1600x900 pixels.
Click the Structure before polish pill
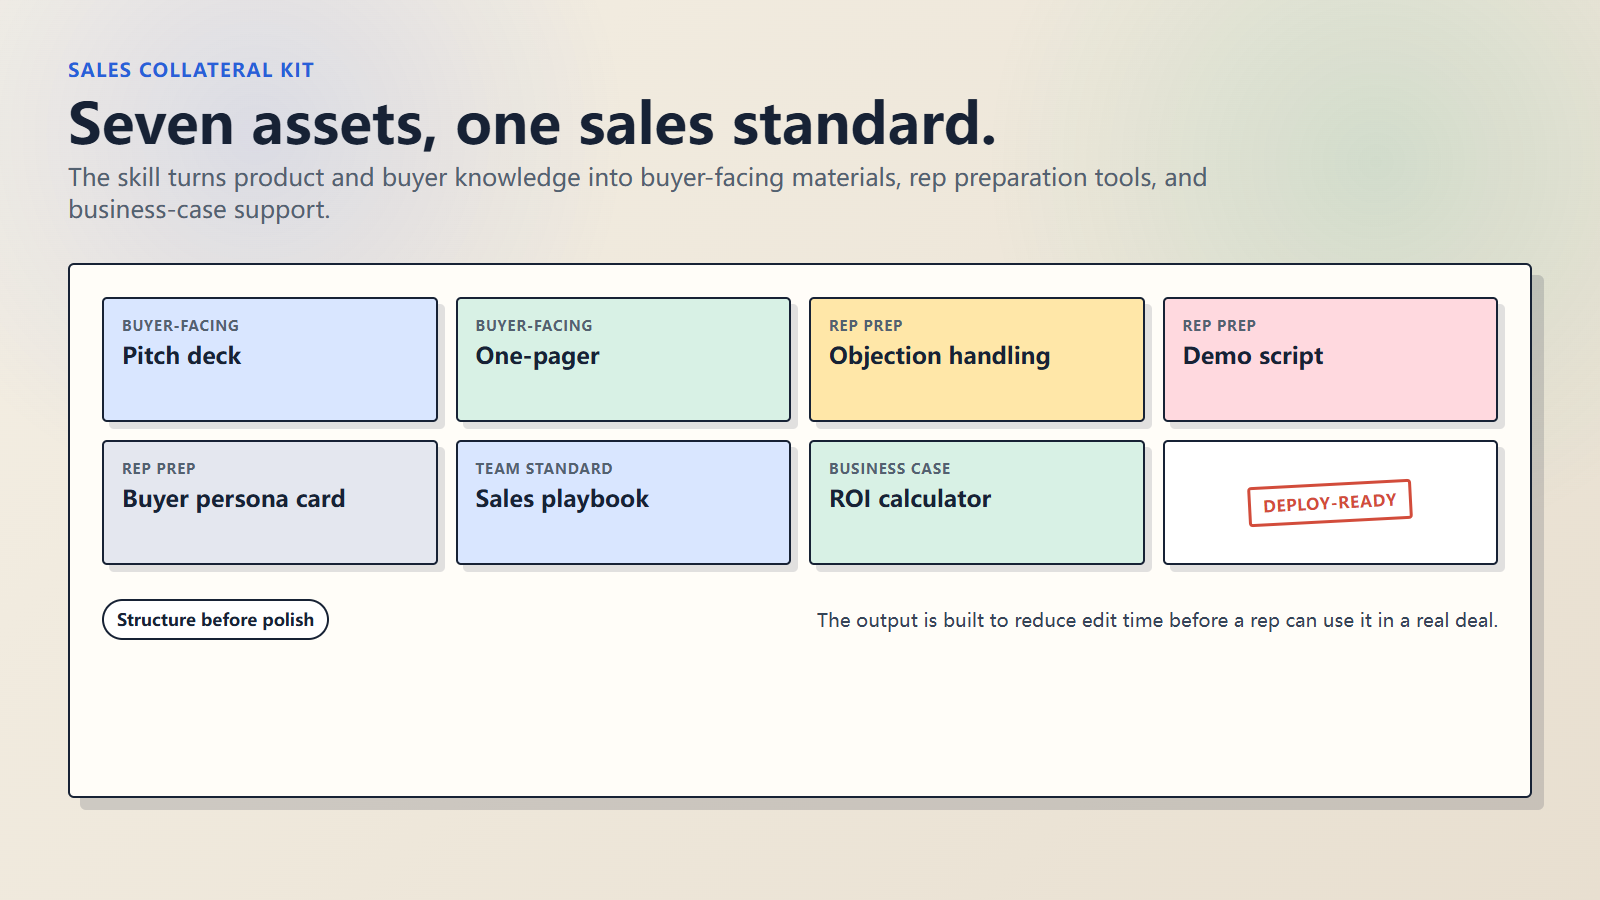(x=215, y=619)
